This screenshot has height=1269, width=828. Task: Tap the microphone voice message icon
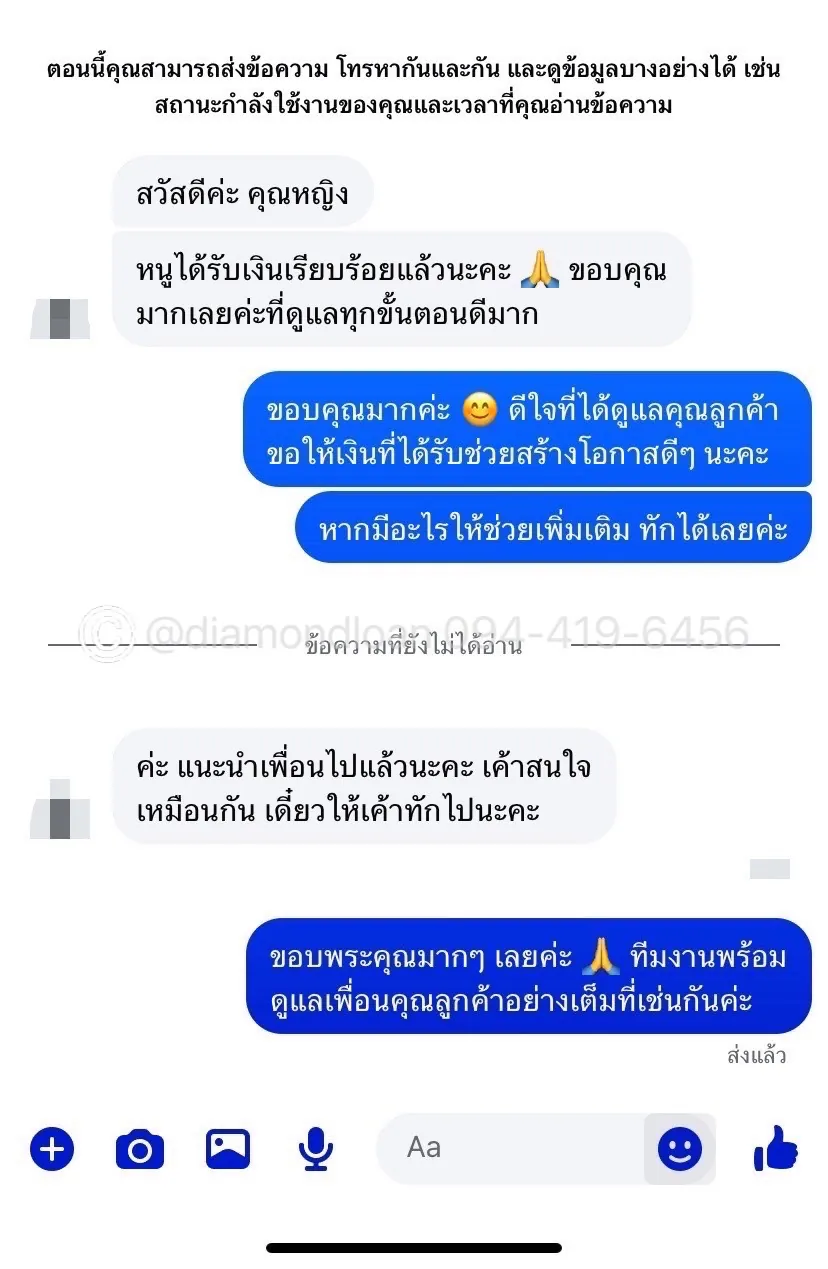[316, 1149]
